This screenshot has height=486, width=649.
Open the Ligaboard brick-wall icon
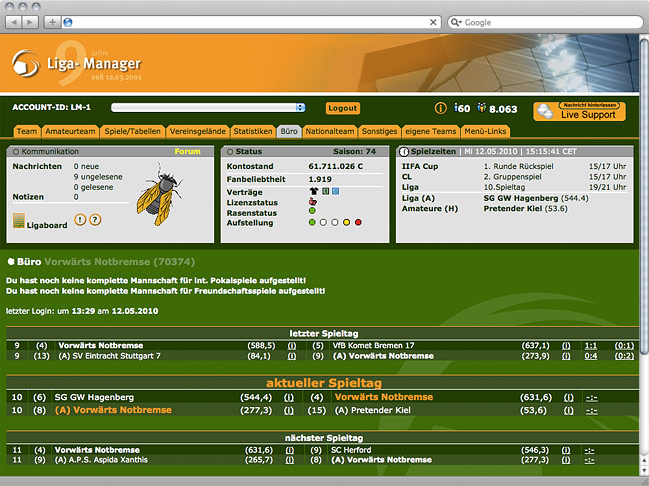19,221
